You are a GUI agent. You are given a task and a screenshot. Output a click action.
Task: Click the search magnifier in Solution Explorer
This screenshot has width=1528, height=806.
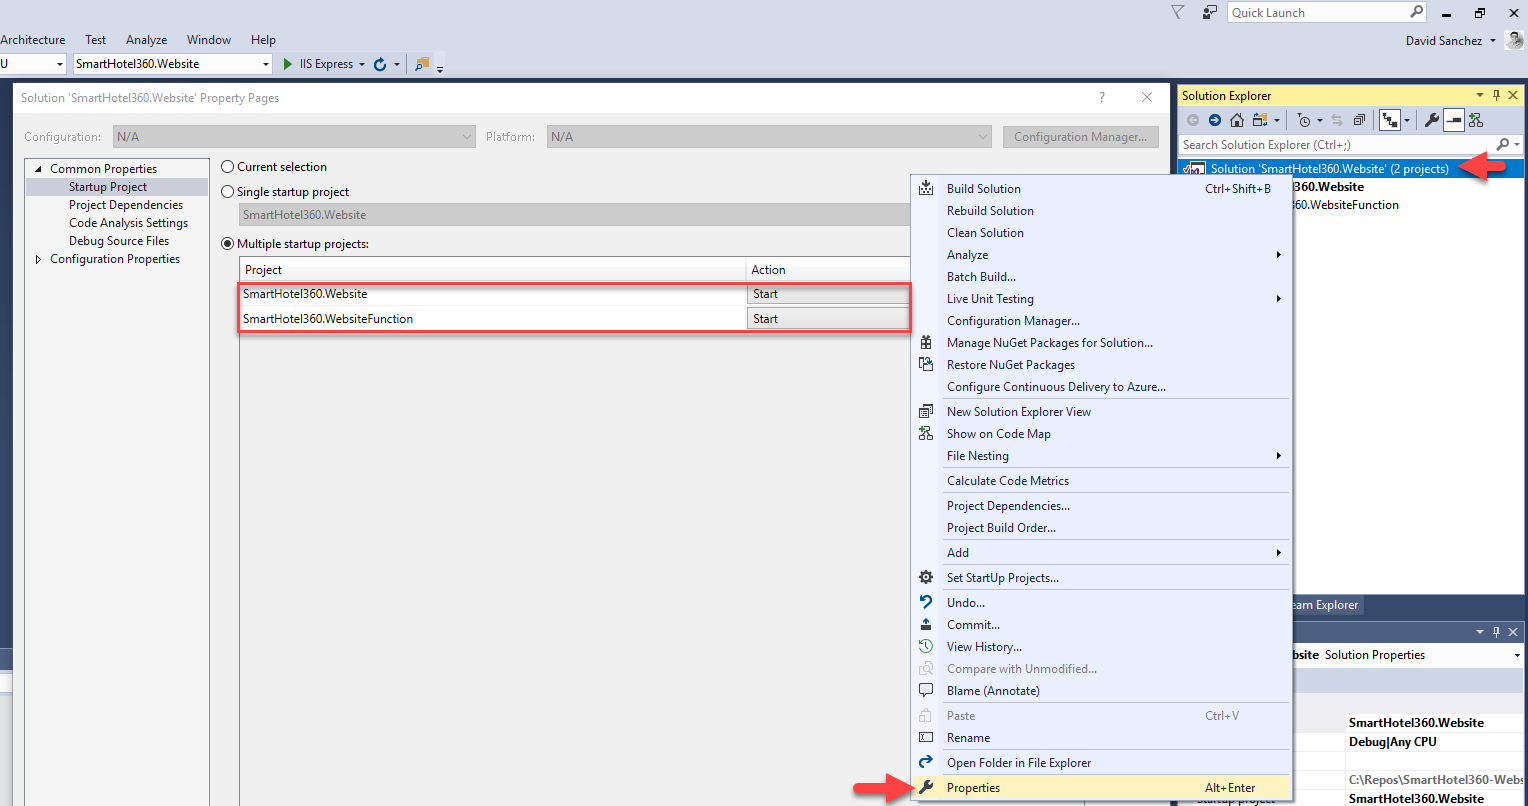tap(1502, 145)
